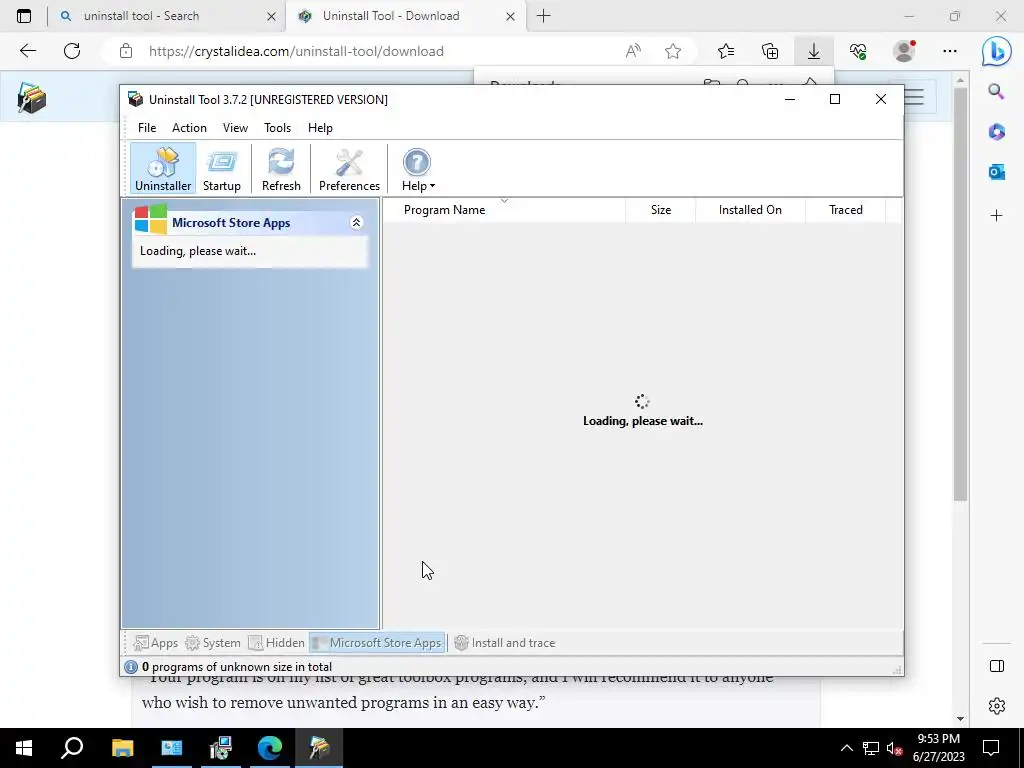
Task: Open the Help toolbar dropdown
Action: pyautogui.click(x=417, y=169)
